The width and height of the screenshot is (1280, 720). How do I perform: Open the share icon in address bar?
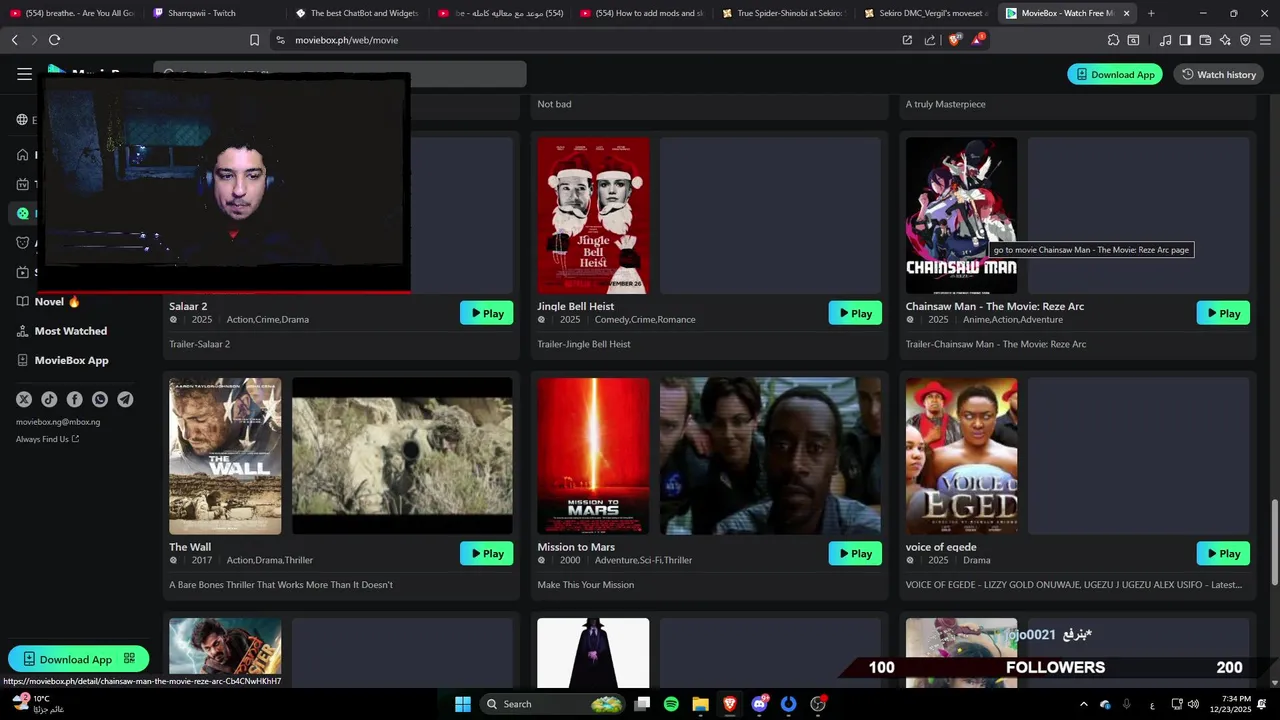point(930,40)
